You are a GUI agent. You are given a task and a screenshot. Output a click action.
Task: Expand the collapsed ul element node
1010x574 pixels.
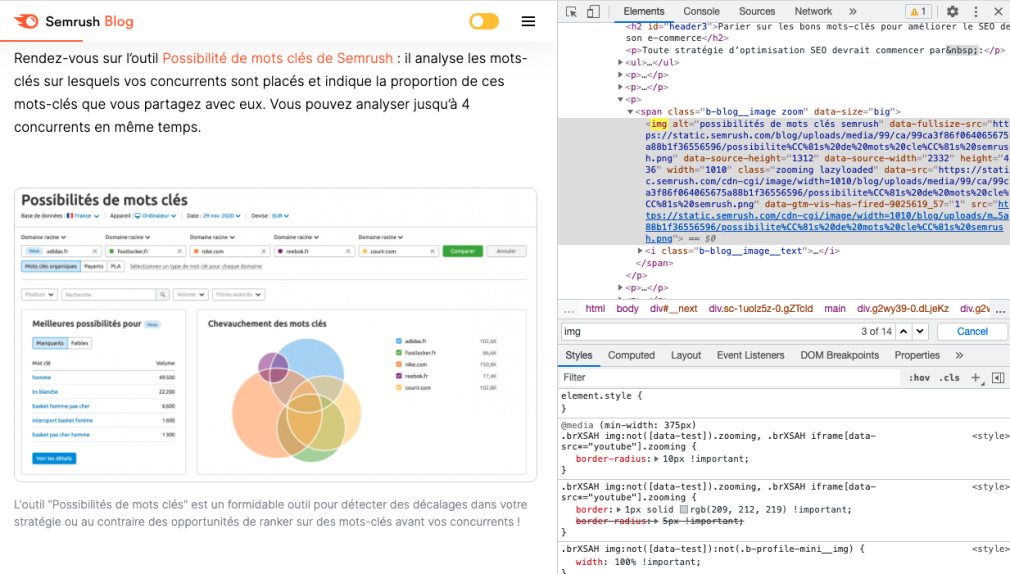click(x=621, y=62)
